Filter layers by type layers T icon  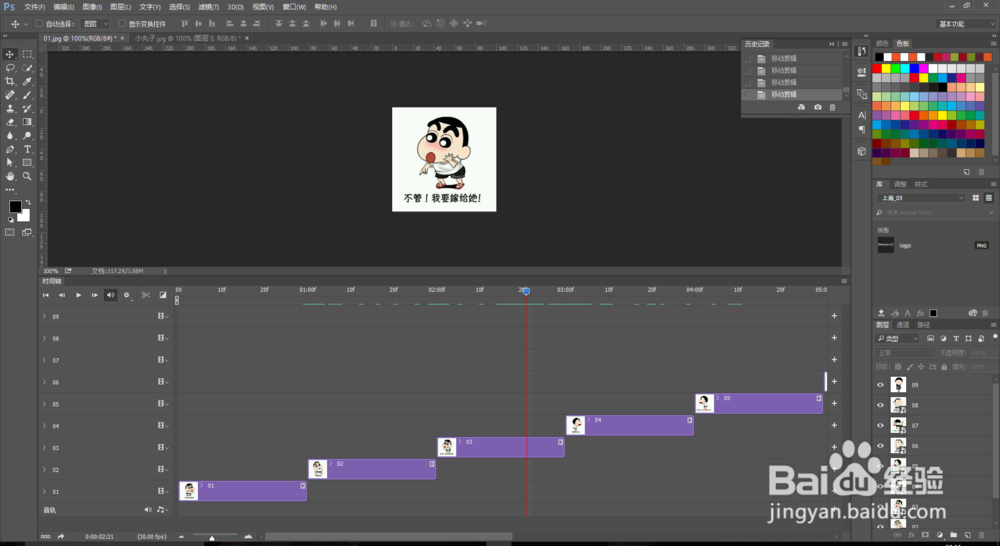(x=955, y=338)
